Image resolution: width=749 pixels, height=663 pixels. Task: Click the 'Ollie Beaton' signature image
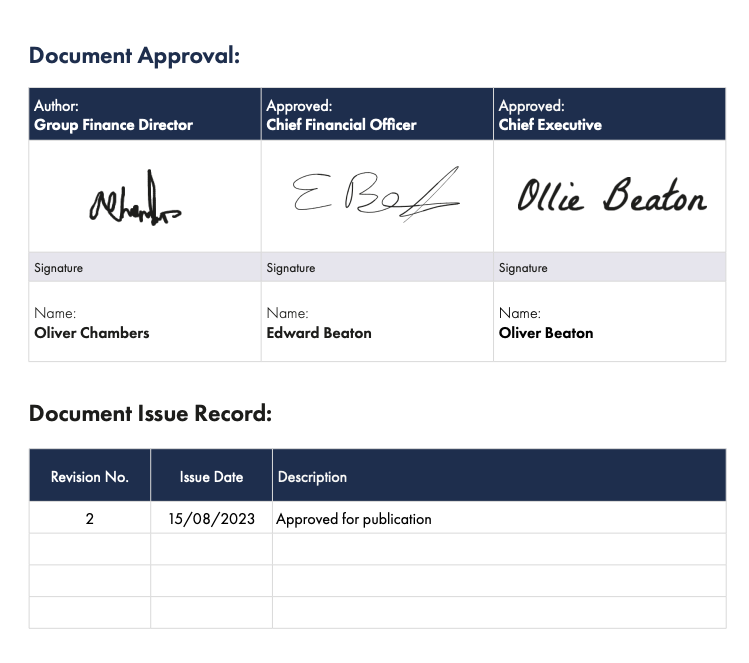611,195
